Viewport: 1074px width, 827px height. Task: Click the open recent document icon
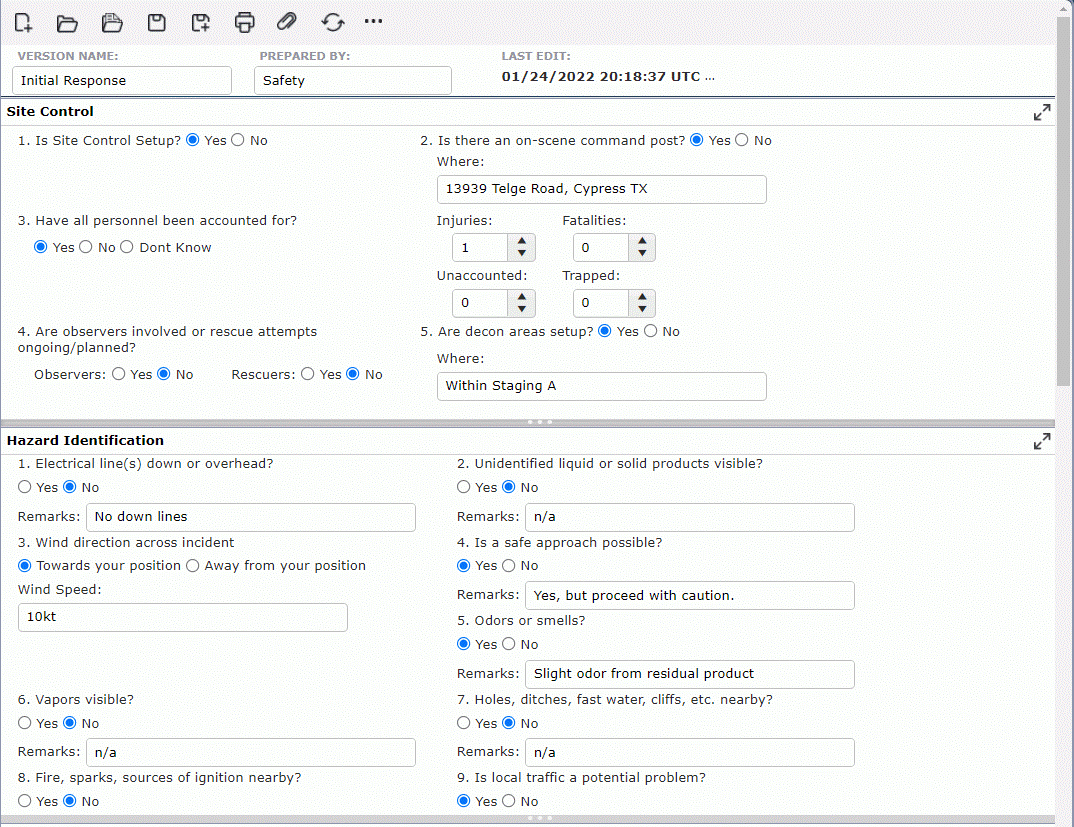click(x=111, y=22)
